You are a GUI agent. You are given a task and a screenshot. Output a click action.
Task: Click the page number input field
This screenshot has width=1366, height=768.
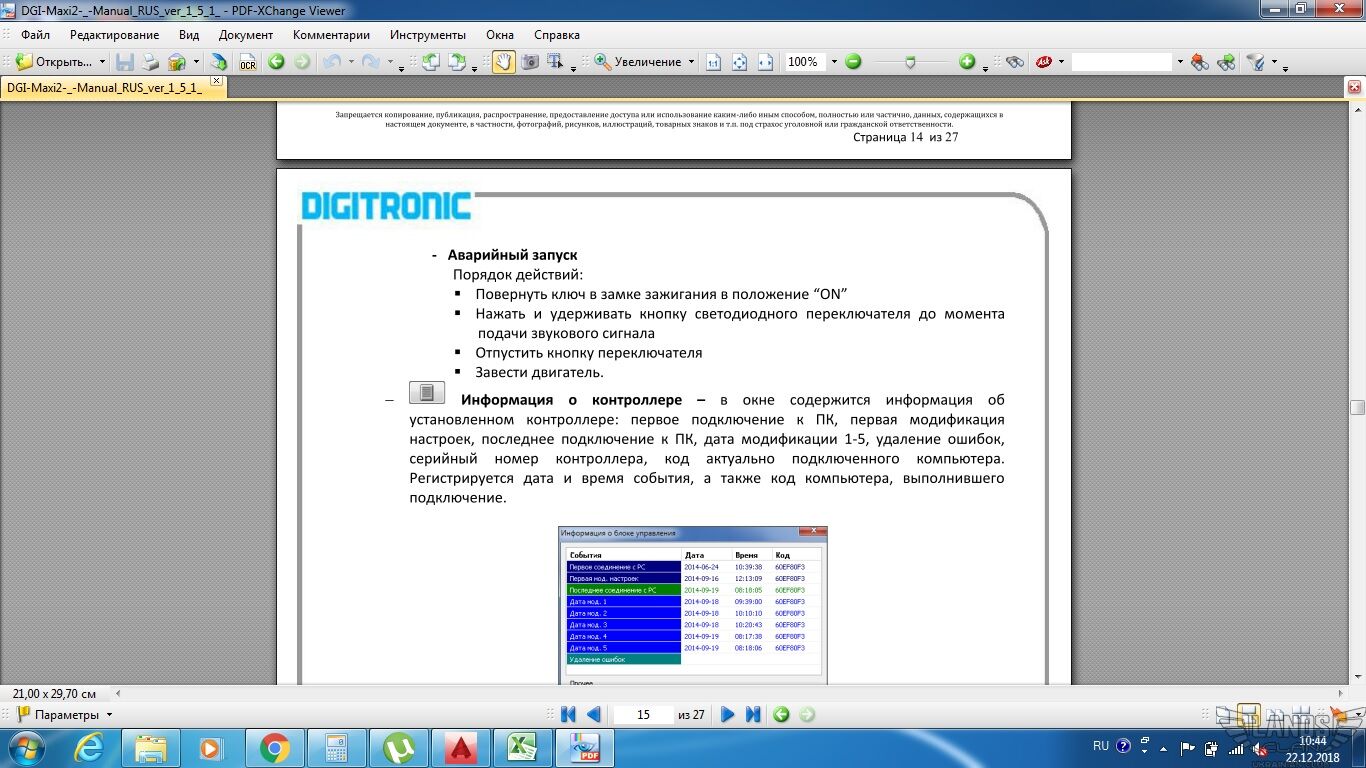coord(643,714)
